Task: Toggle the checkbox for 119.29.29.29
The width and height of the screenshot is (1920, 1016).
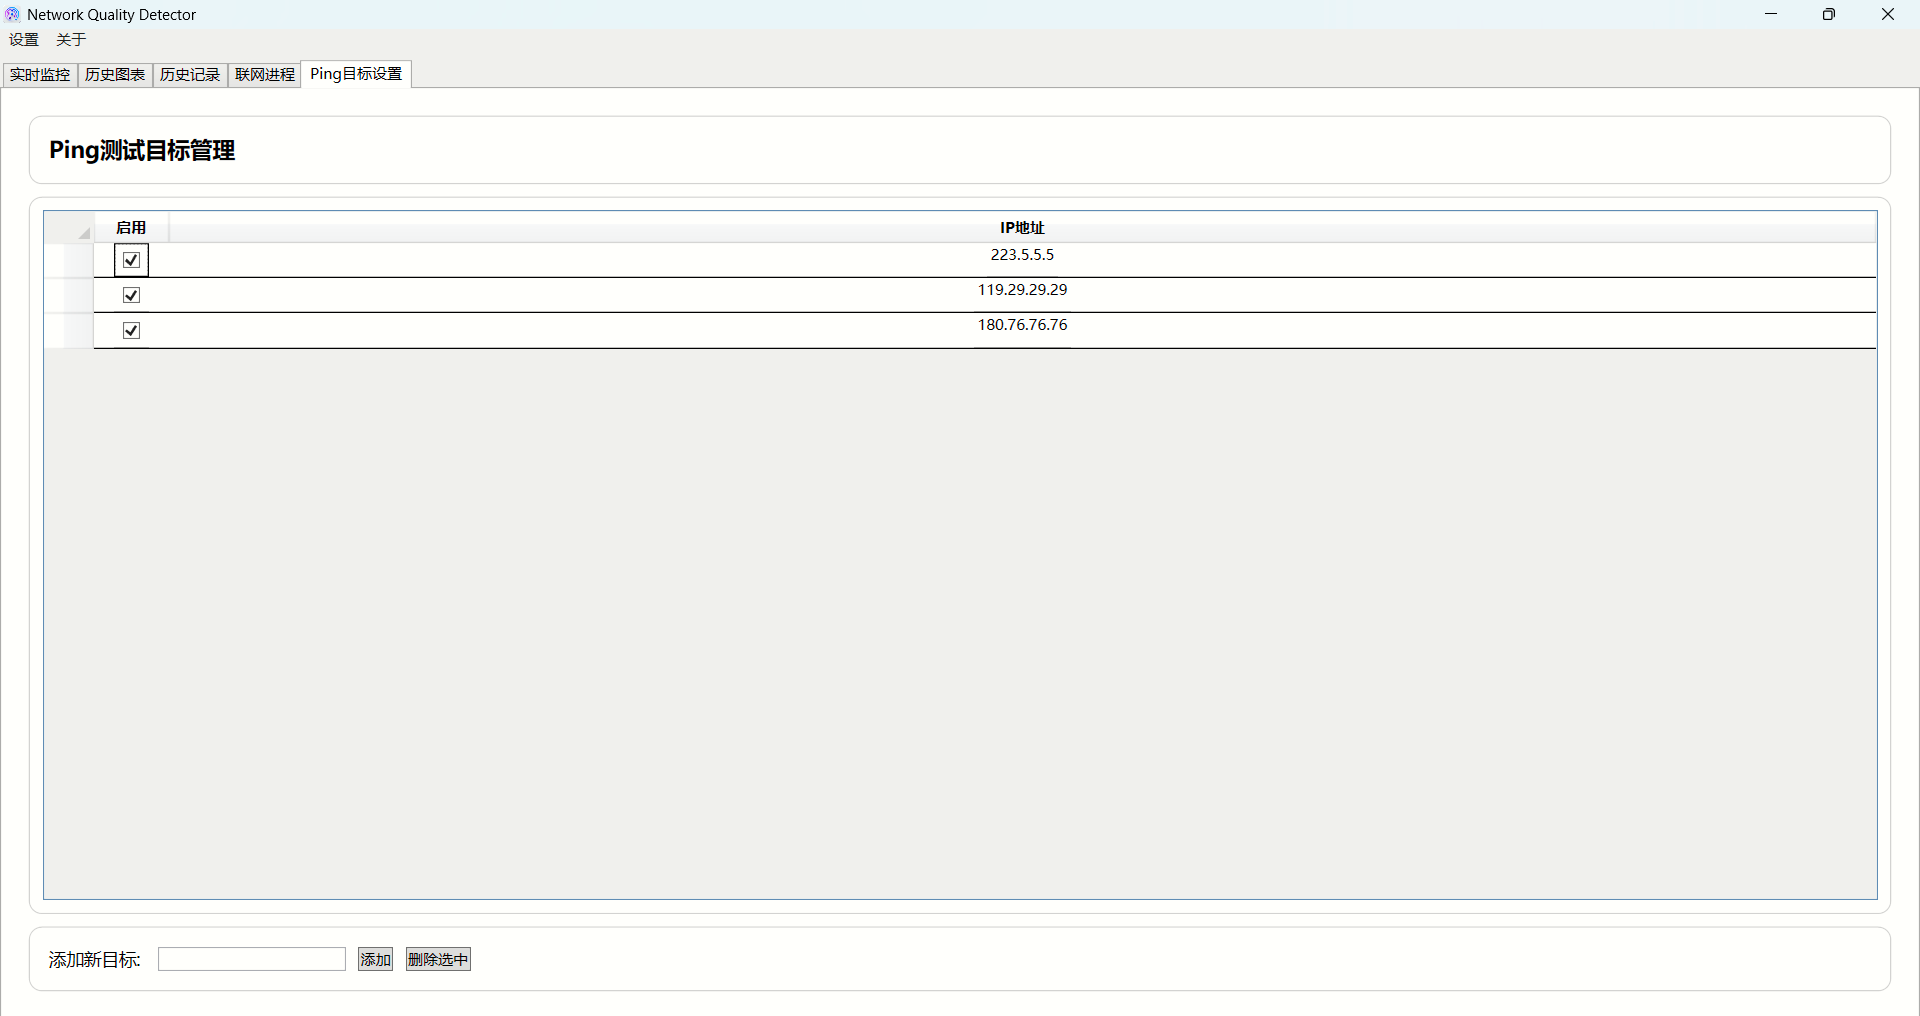Action: [131, 295]
